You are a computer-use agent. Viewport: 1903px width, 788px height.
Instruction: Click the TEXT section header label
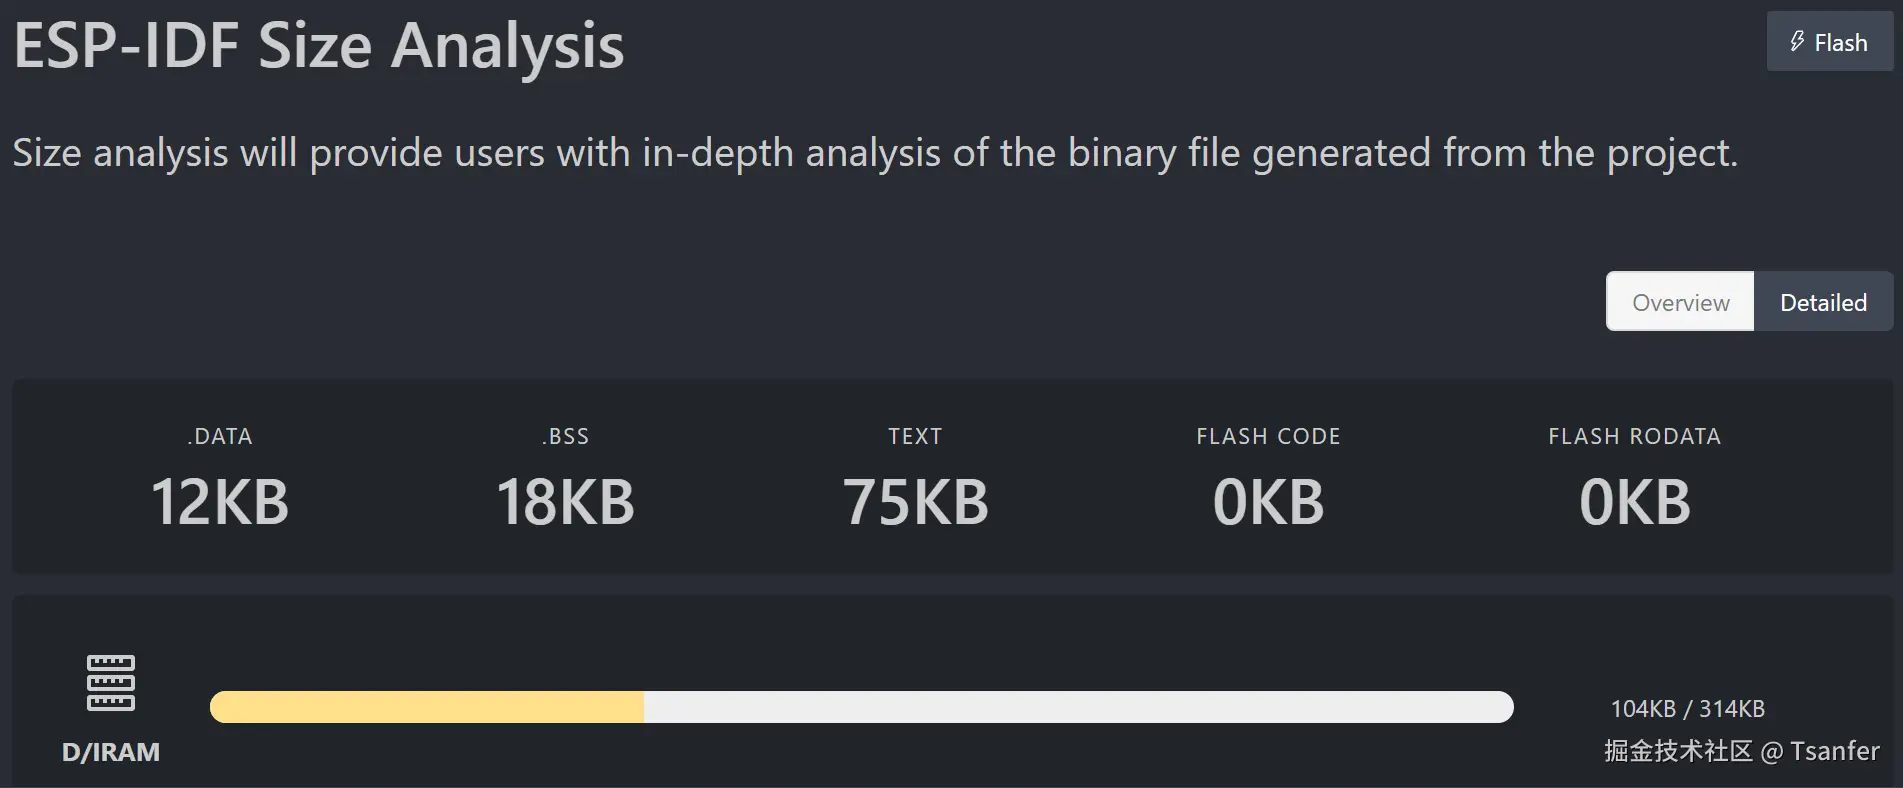point(915,436)
